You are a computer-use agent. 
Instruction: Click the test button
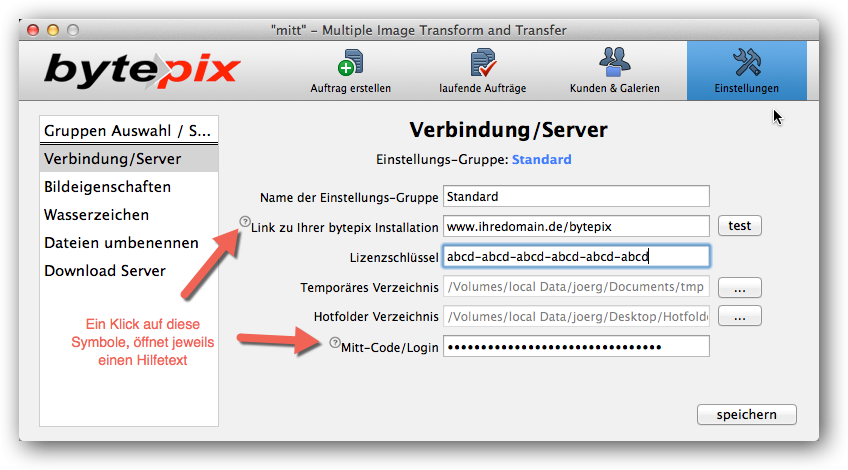tap(739, 226)
